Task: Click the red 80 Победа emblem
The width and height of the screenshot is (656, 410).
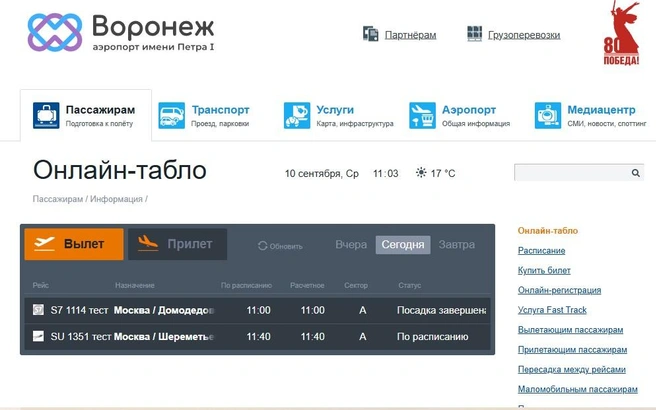Action: click(x=621, y=33)
